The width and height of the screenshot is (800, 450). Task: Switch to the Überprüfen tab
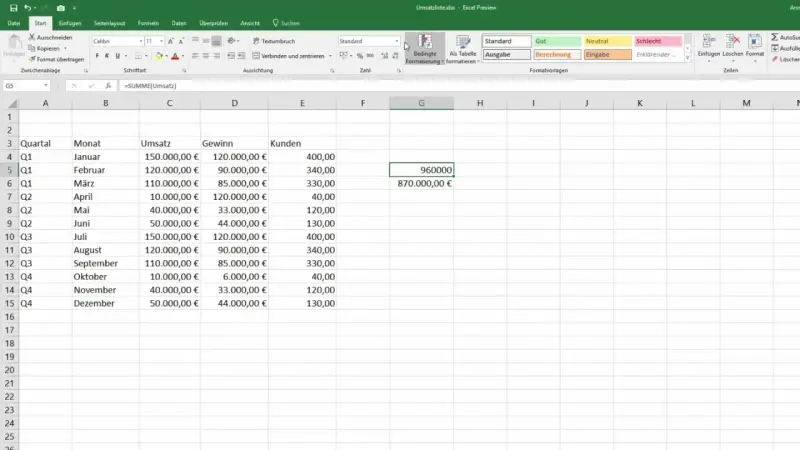pyautogui.click(x=214, y=23)
